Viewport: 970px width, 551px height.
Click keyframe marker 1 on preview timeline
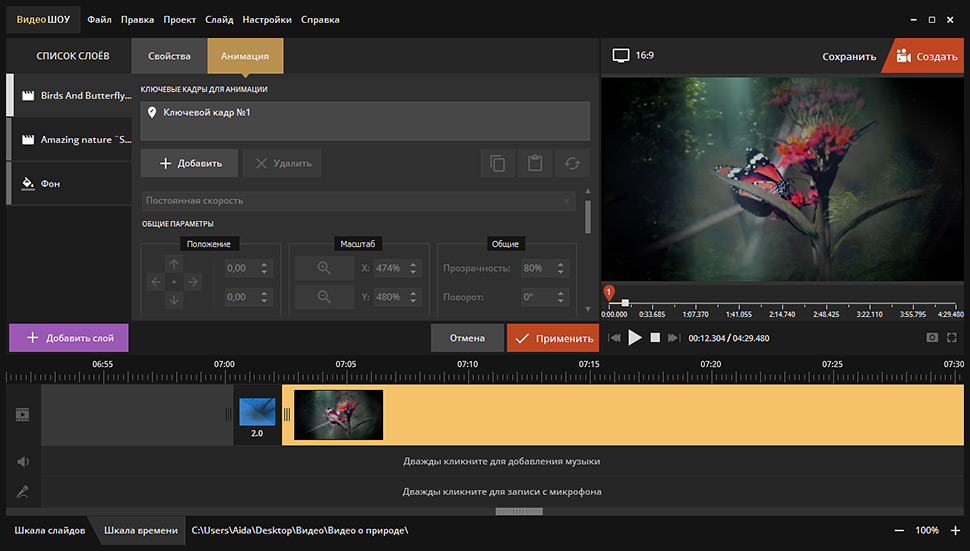pyautogui.click(x=609, y=292)
